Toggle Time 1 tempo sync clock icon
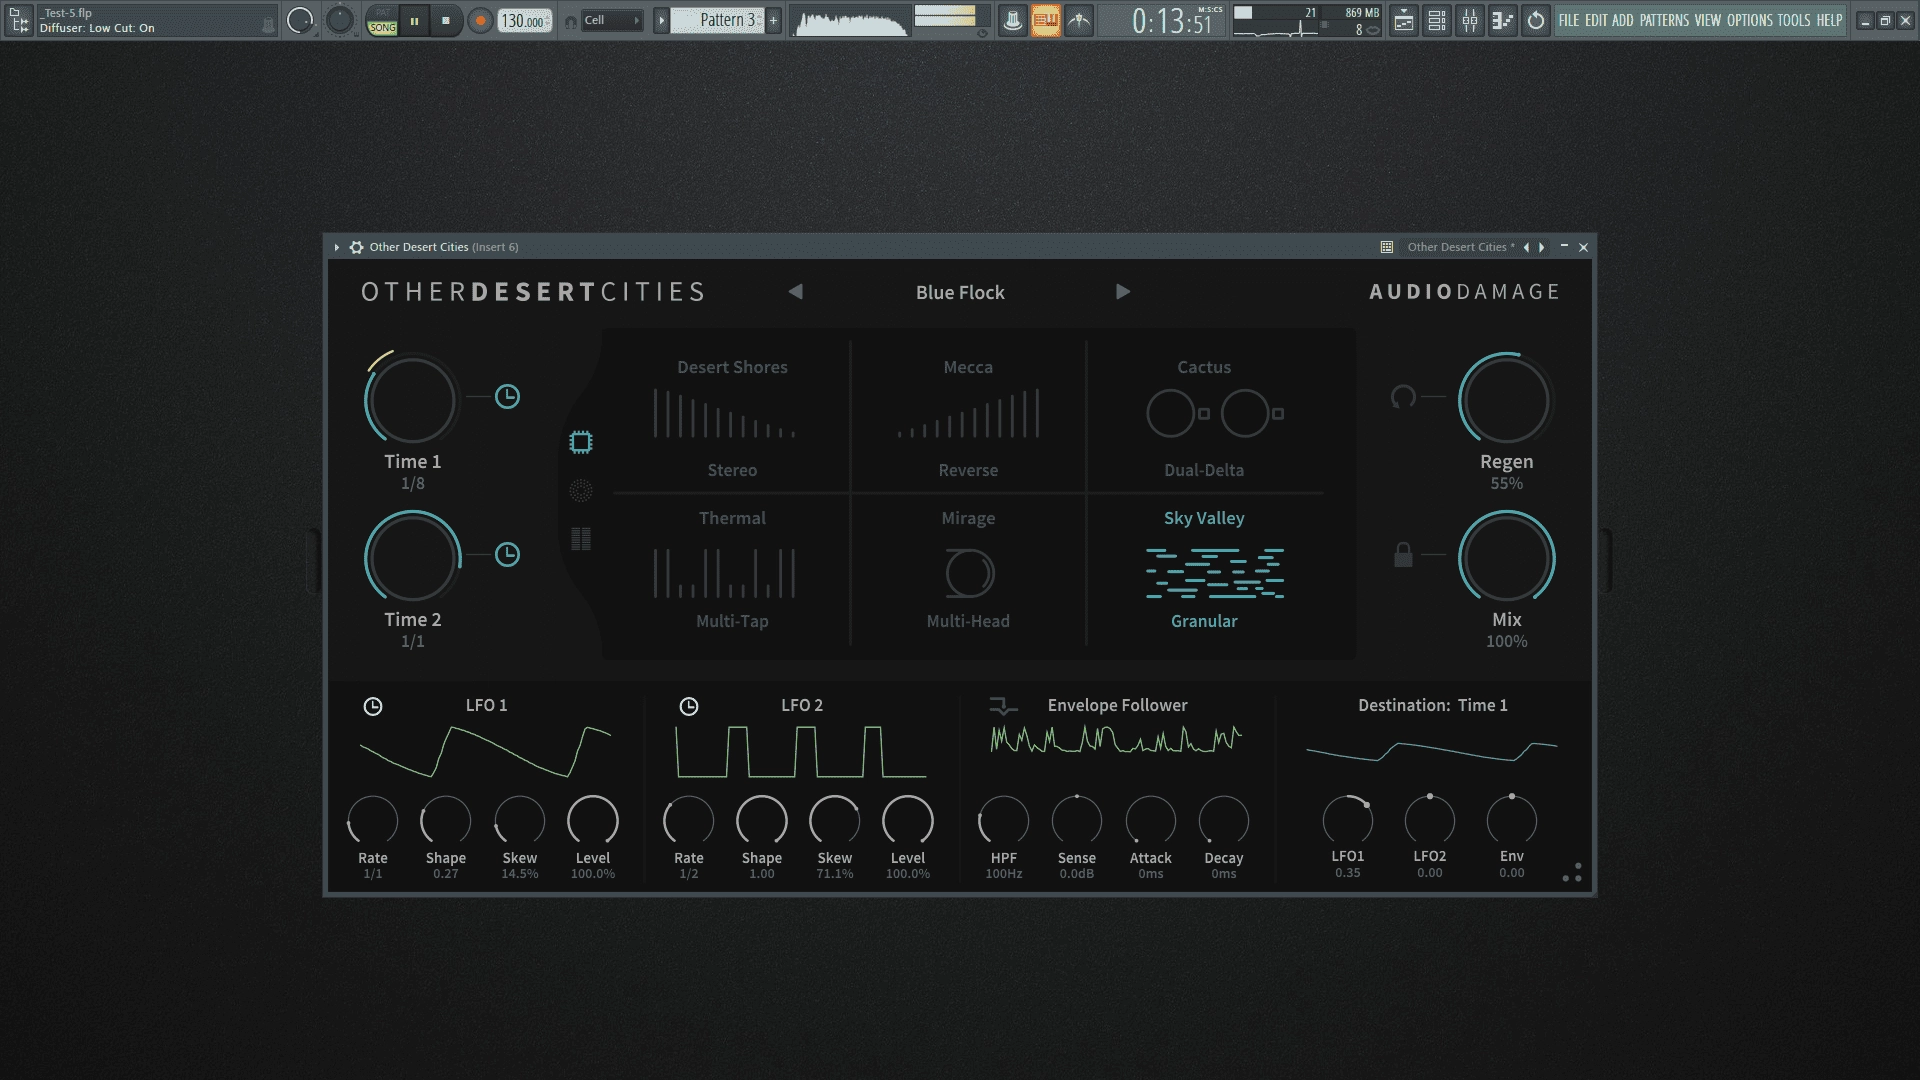The width and height of the screenshot is (1920, 1080). [x=507, y=397]
